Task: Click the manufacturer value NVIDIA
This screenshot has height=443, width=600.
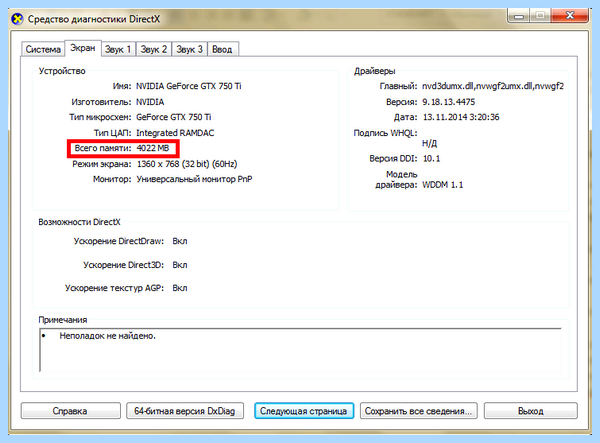Action: click(150, 102)
